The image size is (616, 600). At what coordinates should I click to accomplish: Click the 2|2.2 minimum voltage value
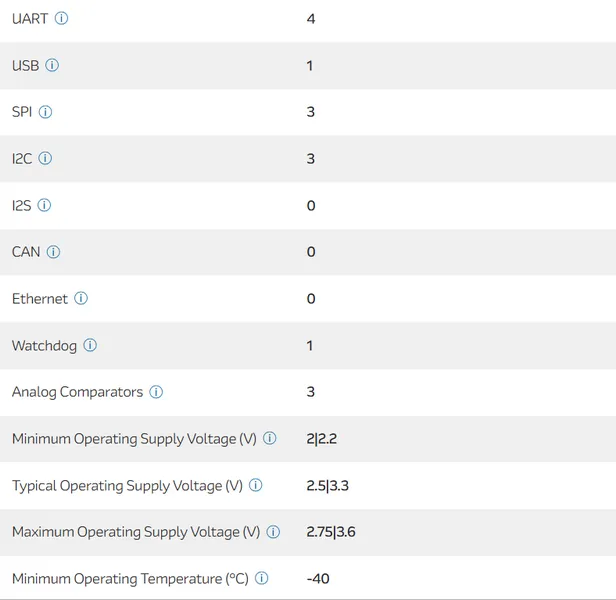[x=323, y=439]
